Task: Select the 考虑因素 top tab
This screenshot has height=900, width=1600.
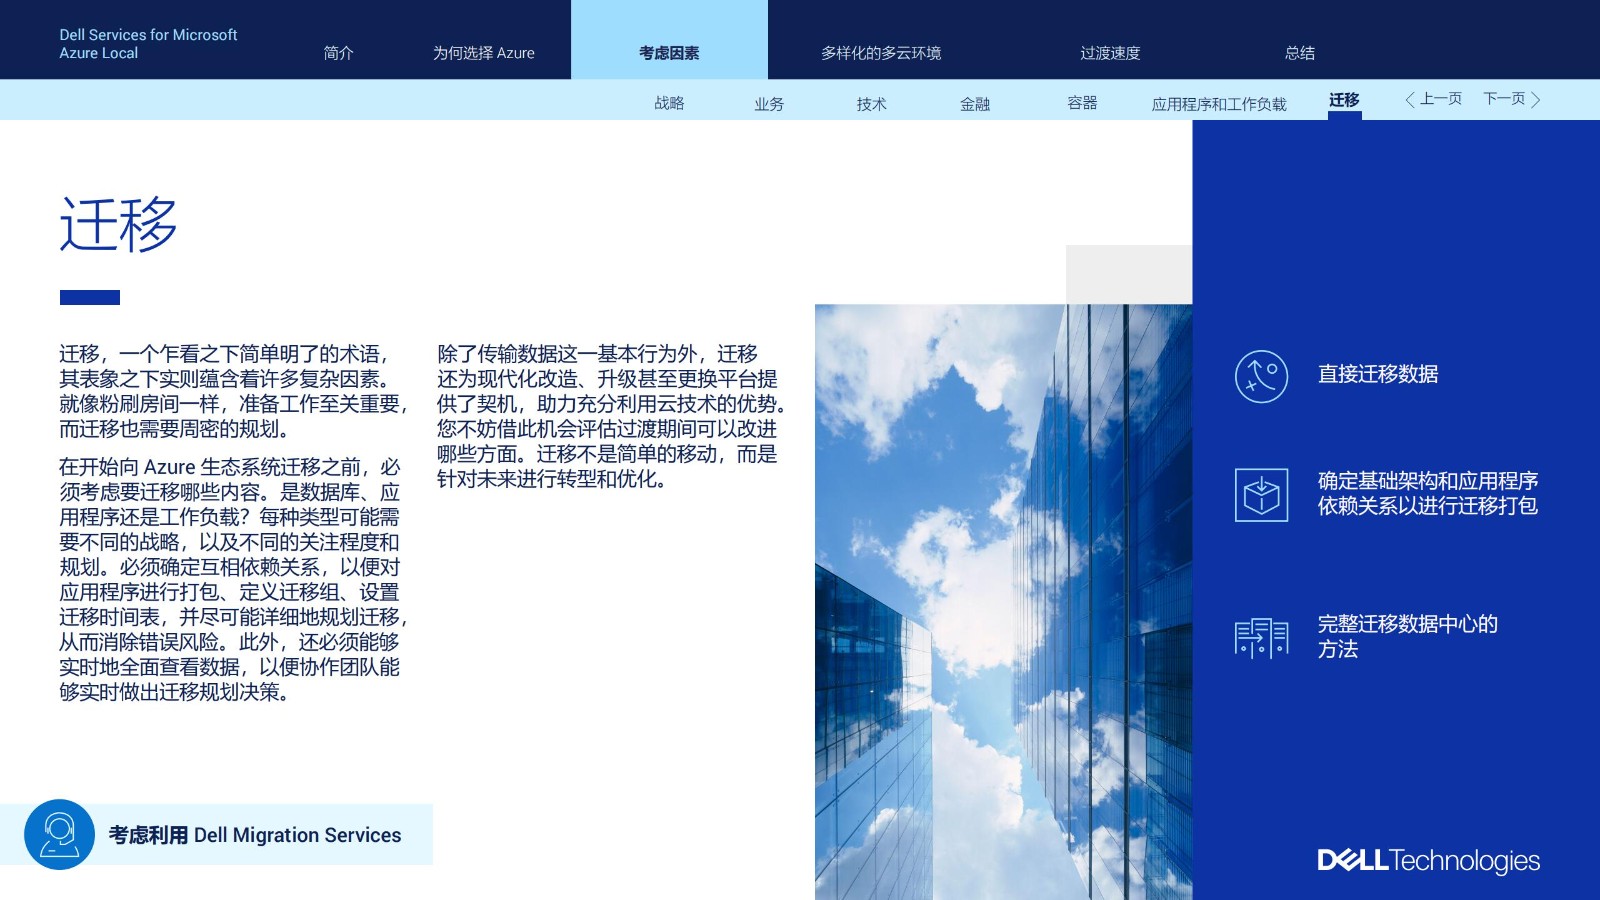Action: click(669, 53)
